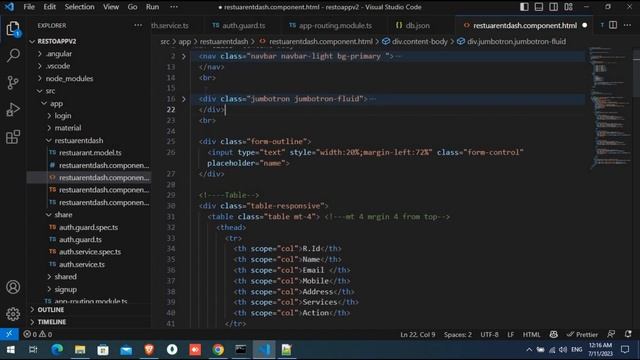640x360 pixels.
Task: Click restuarentdash folder in breadcrumb
Action: point(224,41)
